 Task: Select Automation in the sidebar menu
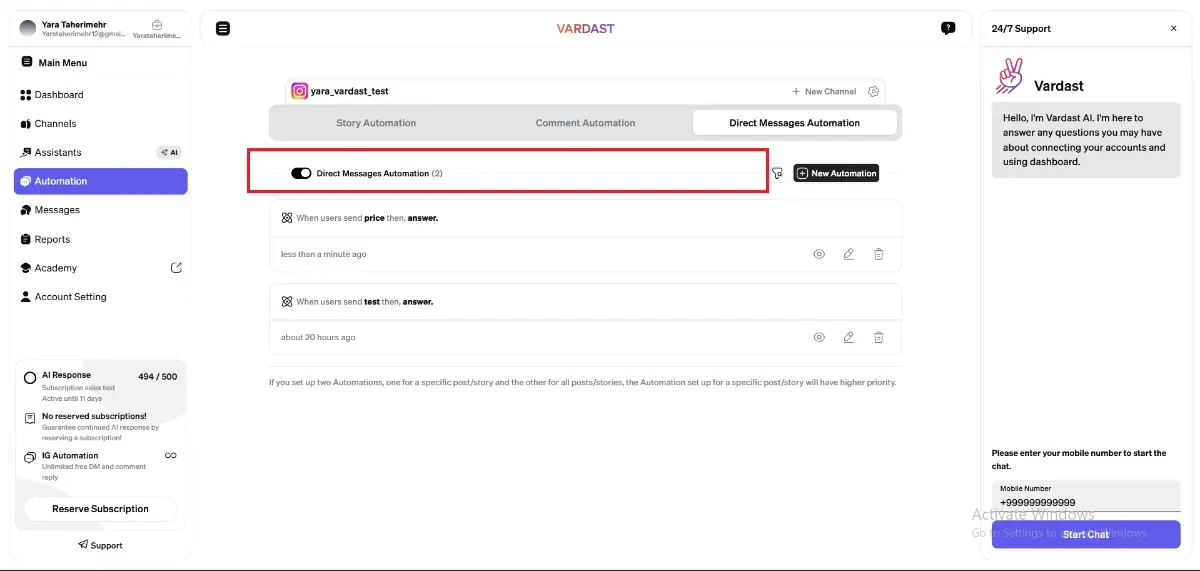pos(100,181)
